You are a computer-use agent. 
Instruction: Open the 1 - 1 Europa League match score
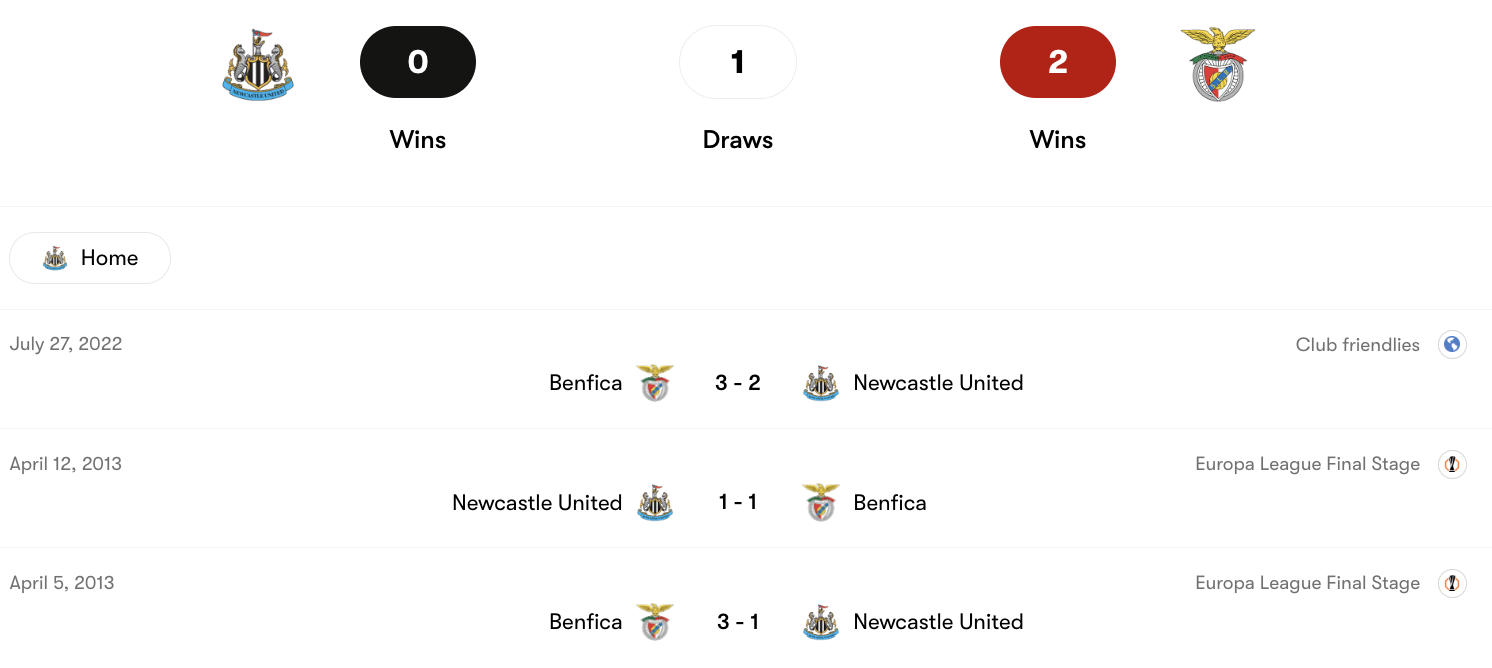(738, 502)
